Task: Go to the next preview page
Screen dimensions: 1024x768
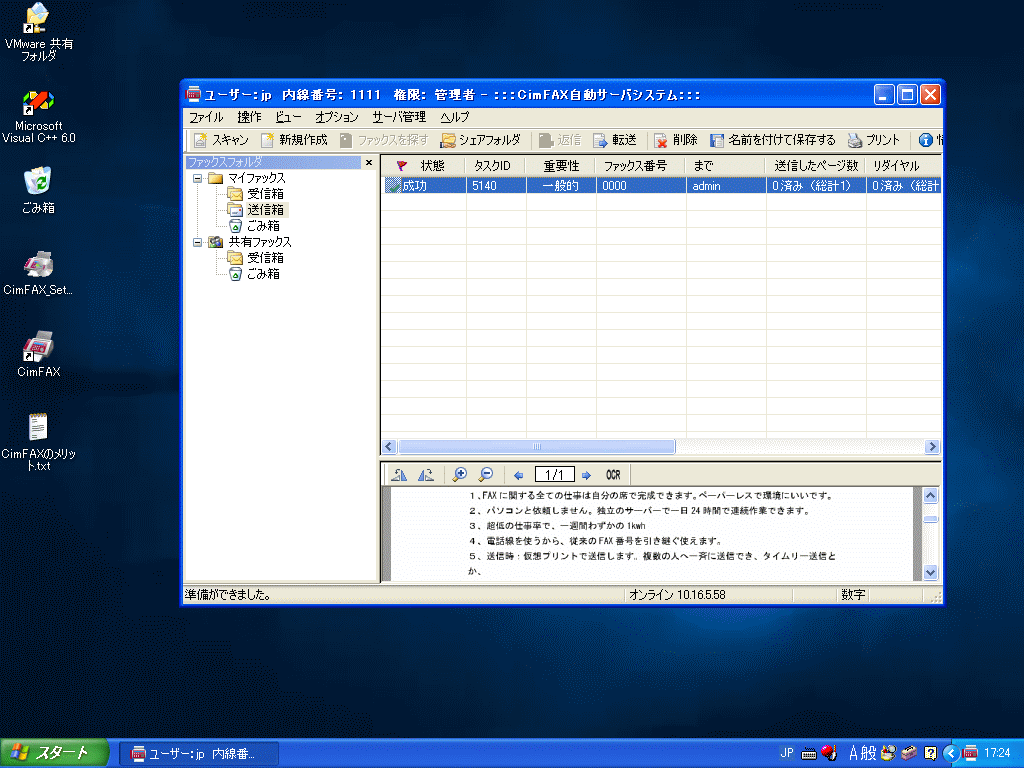Action: [x=586, y=475]
